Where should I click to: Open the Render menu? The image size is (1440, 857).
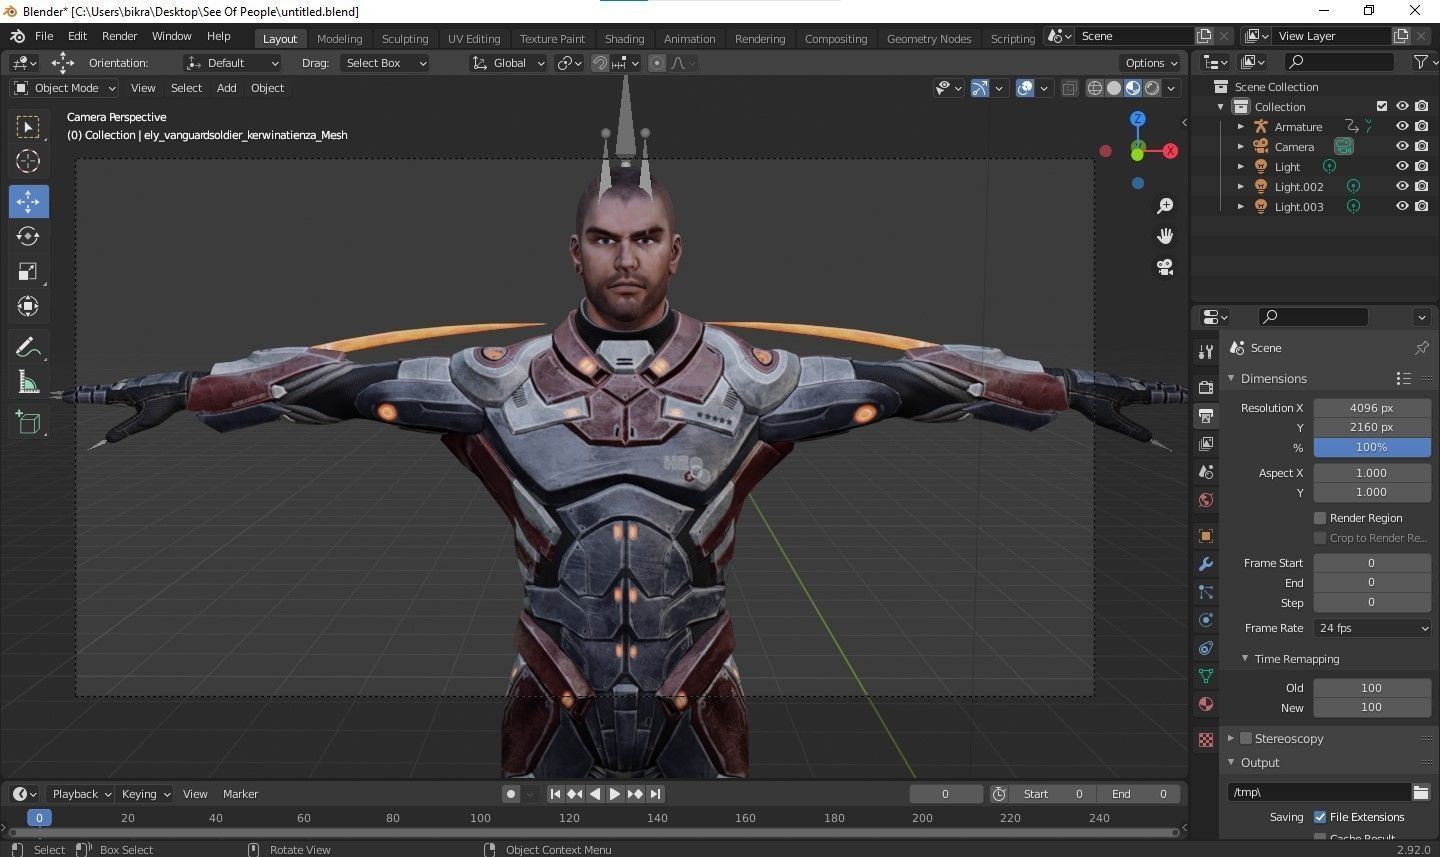119,36
